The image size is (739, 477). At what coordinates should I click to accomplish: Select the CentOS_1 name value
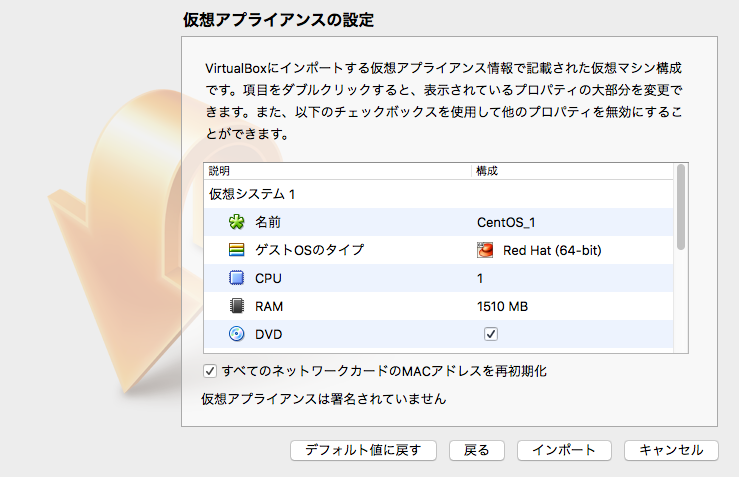click(506, 222)
